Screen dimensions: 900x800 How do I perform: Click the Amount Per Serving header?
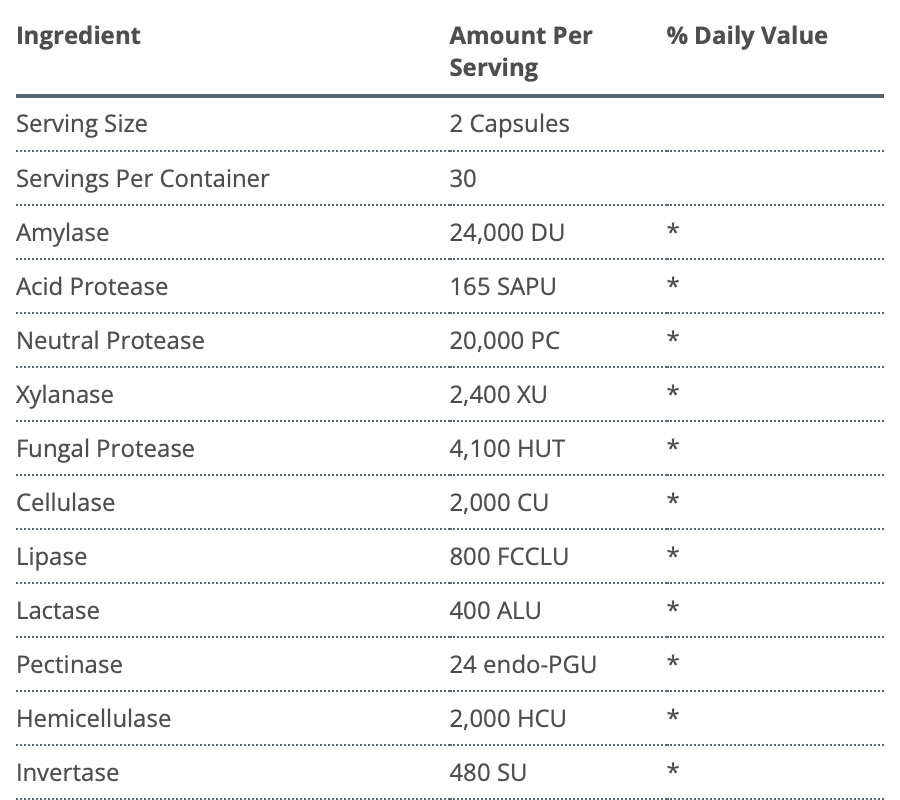pyautogui.click(x=521, y=51)
